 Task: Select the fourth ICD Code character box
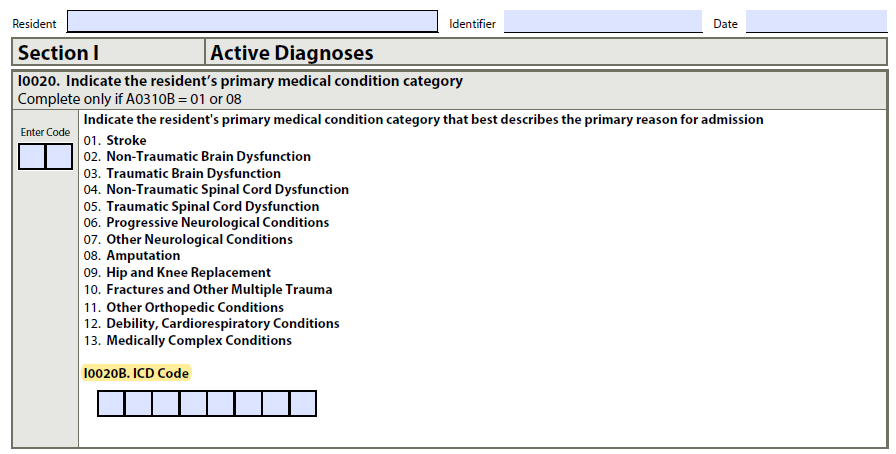[193, 404]
